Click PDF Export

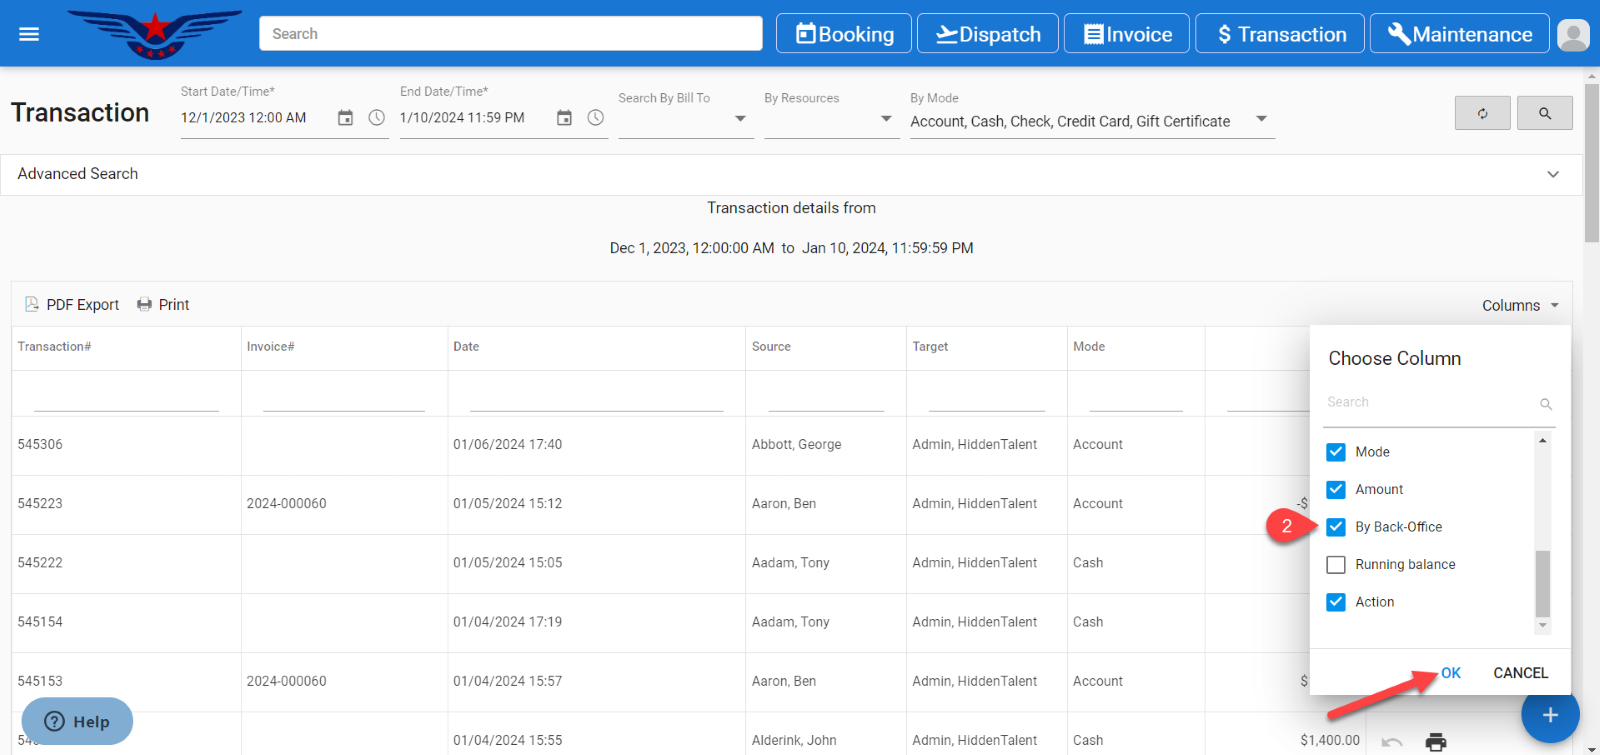point(72,305)
